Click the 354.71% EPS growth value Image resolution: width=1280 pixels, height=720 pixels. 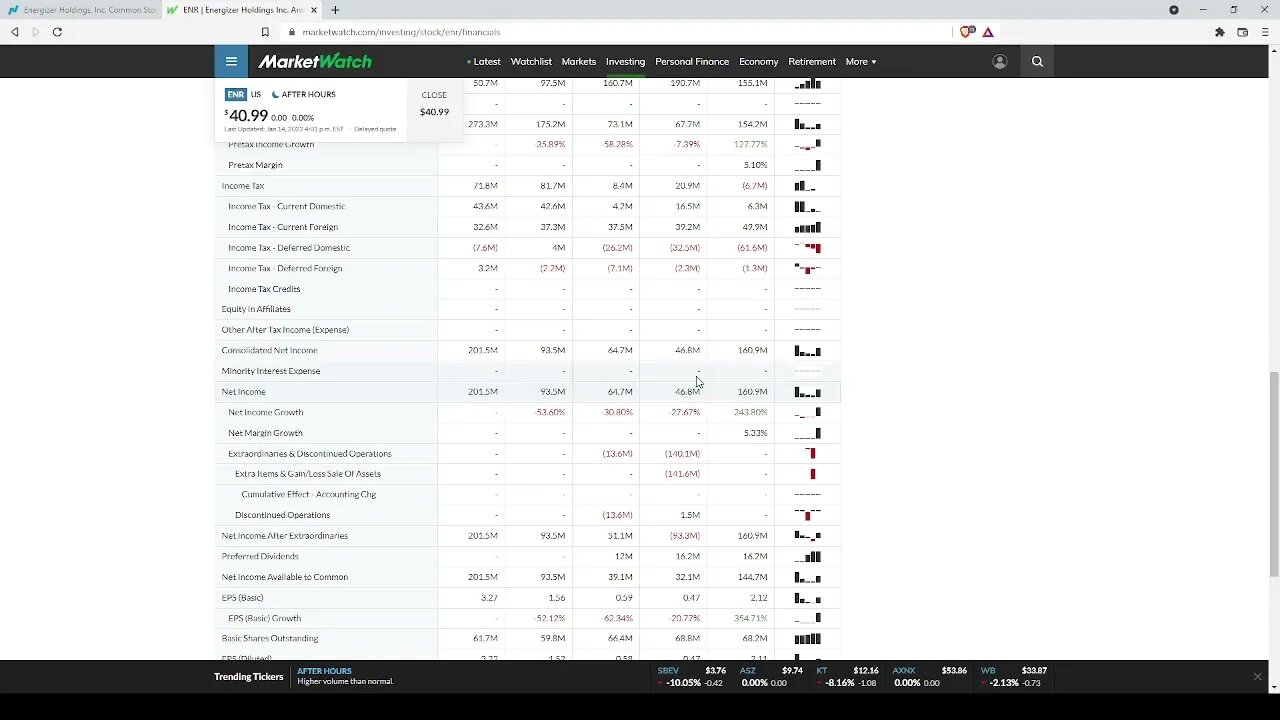(750, 618)
